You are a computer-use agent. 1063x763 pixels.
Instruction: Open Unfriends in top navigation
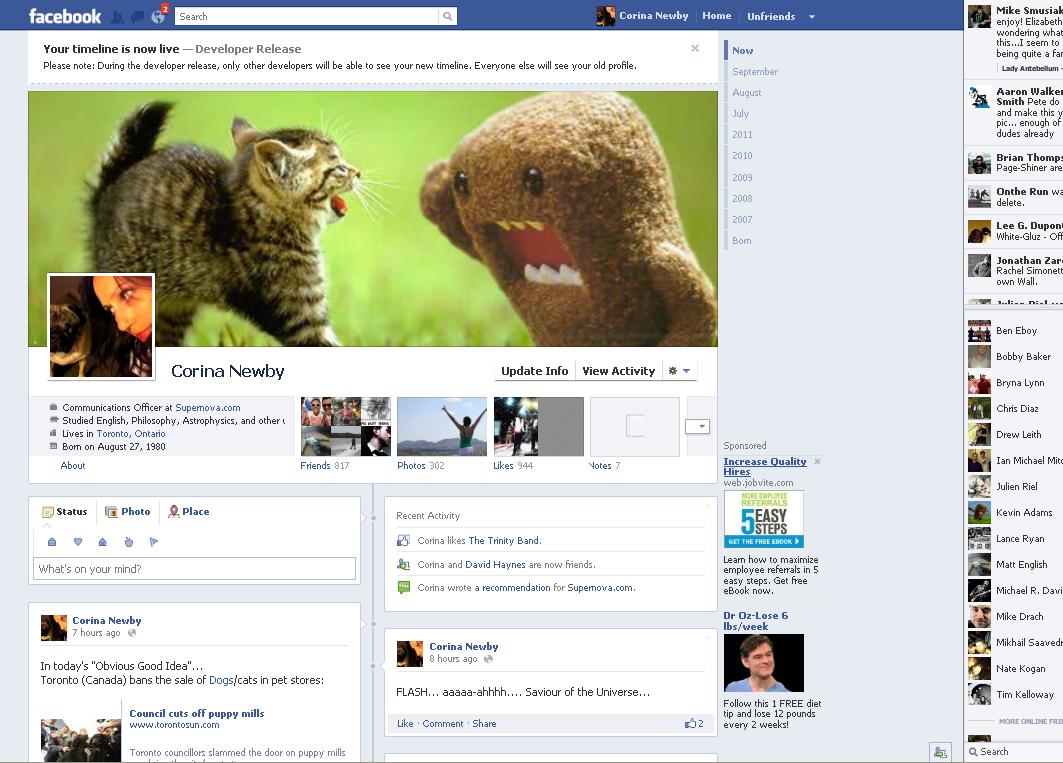click(771, 16)
